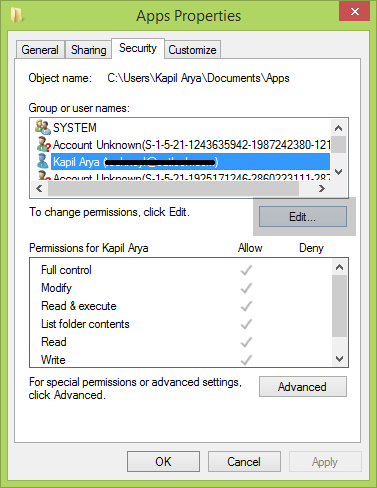Click right arrow of horizontal user list scrollbar

(322, 189)
